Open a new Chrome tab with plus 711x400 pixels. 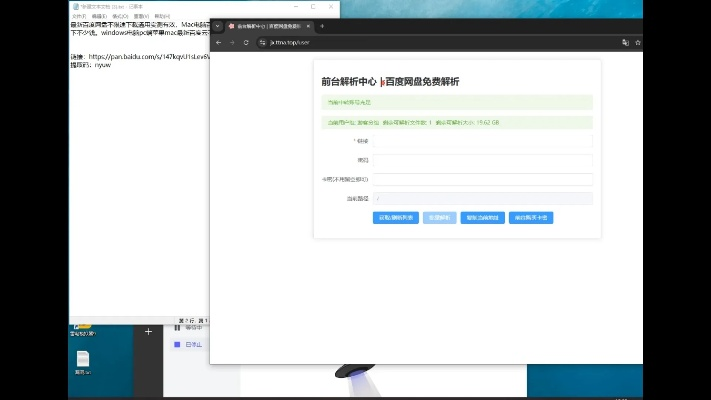(322, 26)
